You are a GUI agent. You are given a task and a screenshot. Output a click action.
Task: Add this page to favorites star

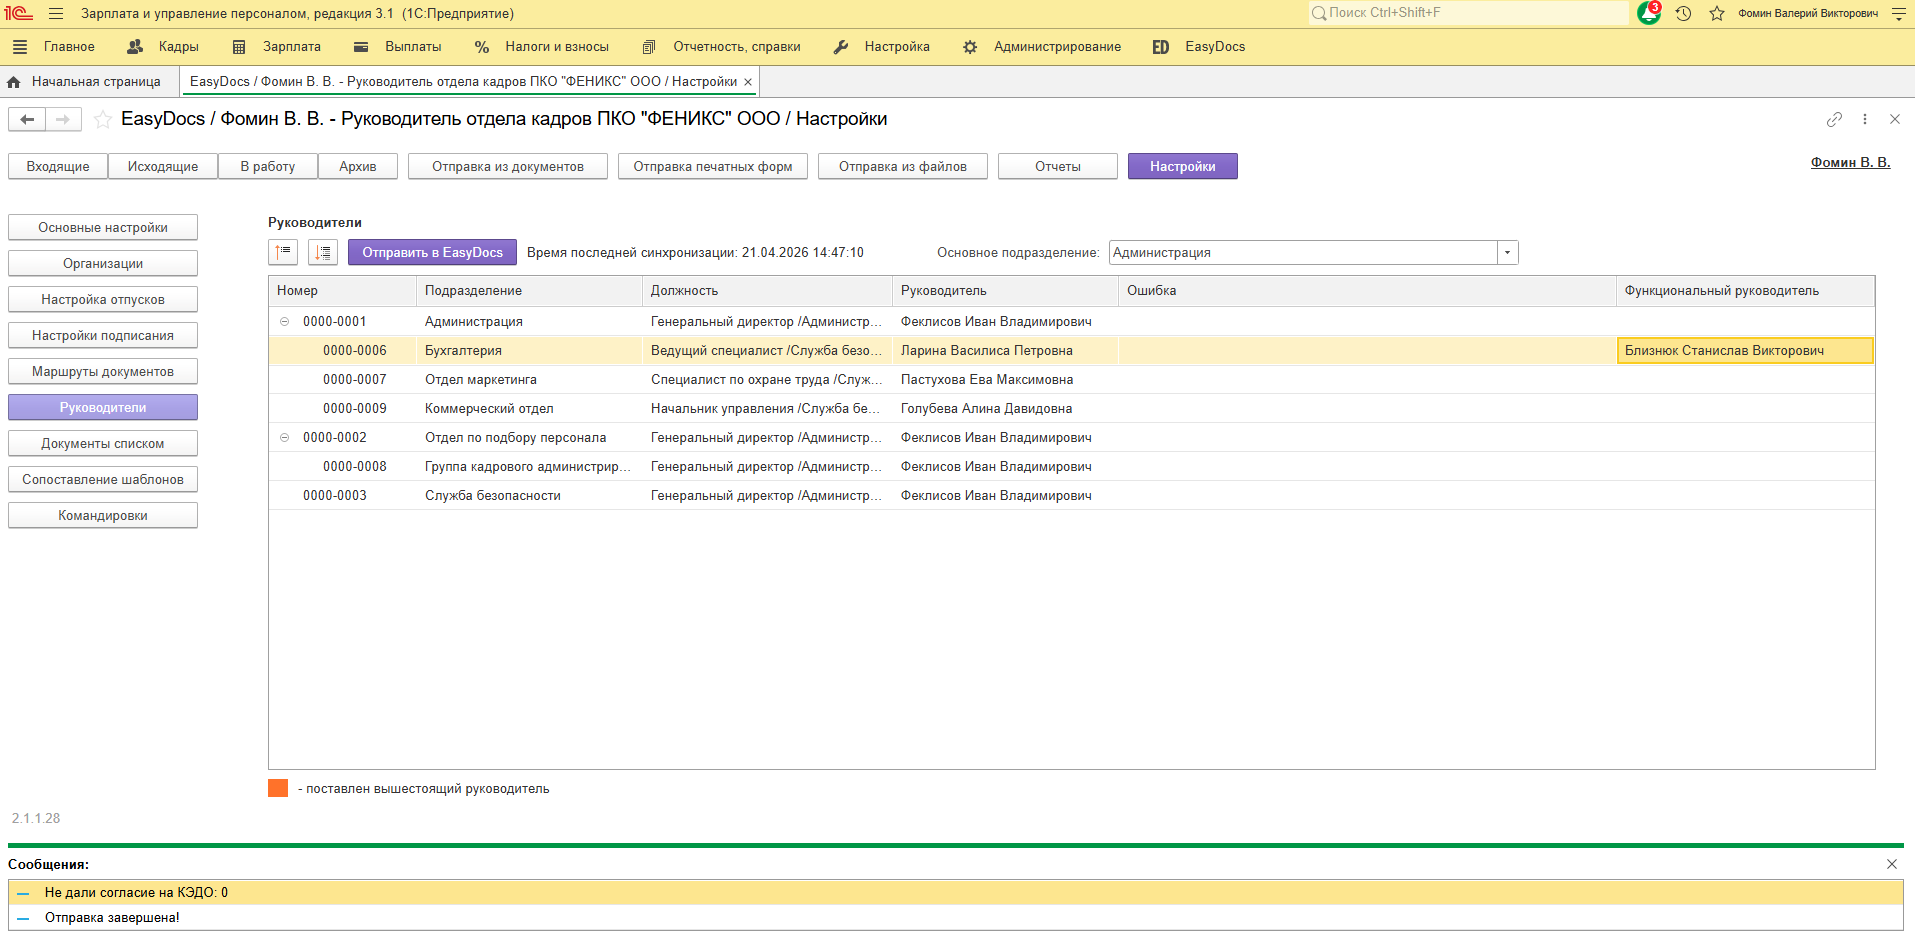pos(102,120)
